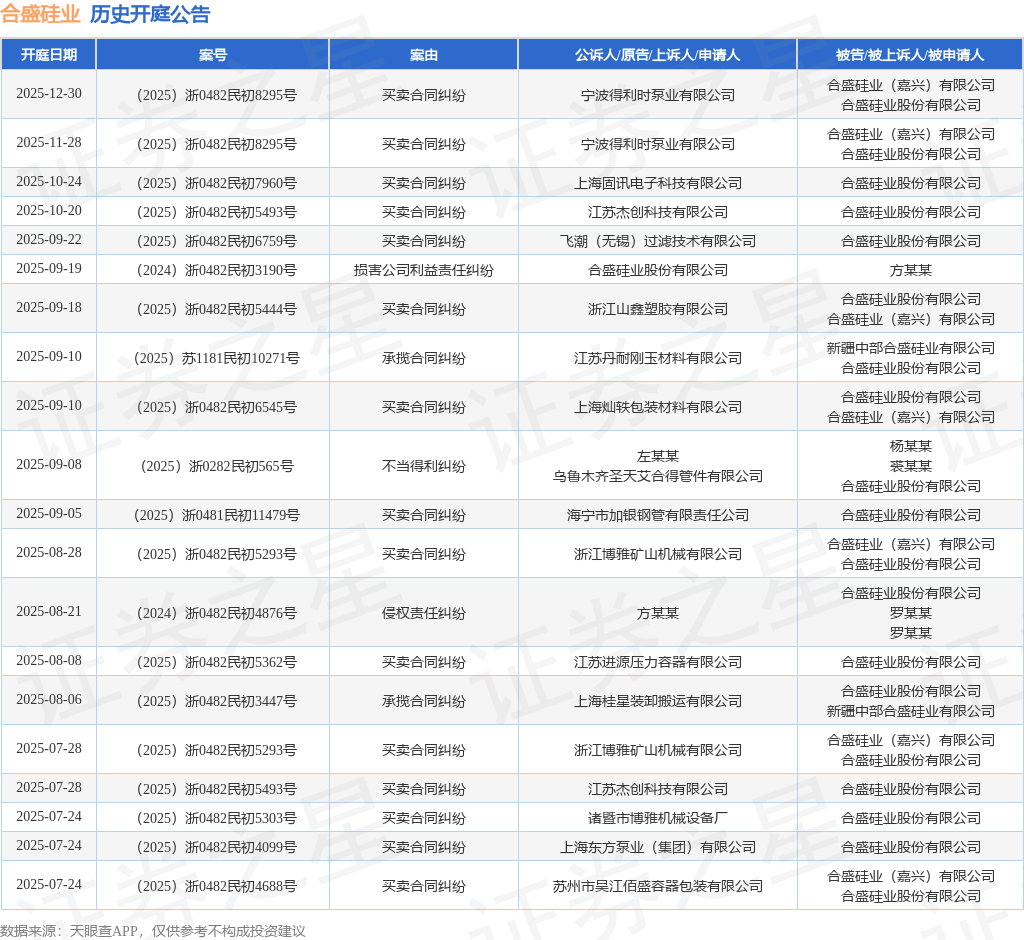Screen dimensions: 1024x940
Task: Click the 开庭日期 column header
Action: click(x=49, y=55)
